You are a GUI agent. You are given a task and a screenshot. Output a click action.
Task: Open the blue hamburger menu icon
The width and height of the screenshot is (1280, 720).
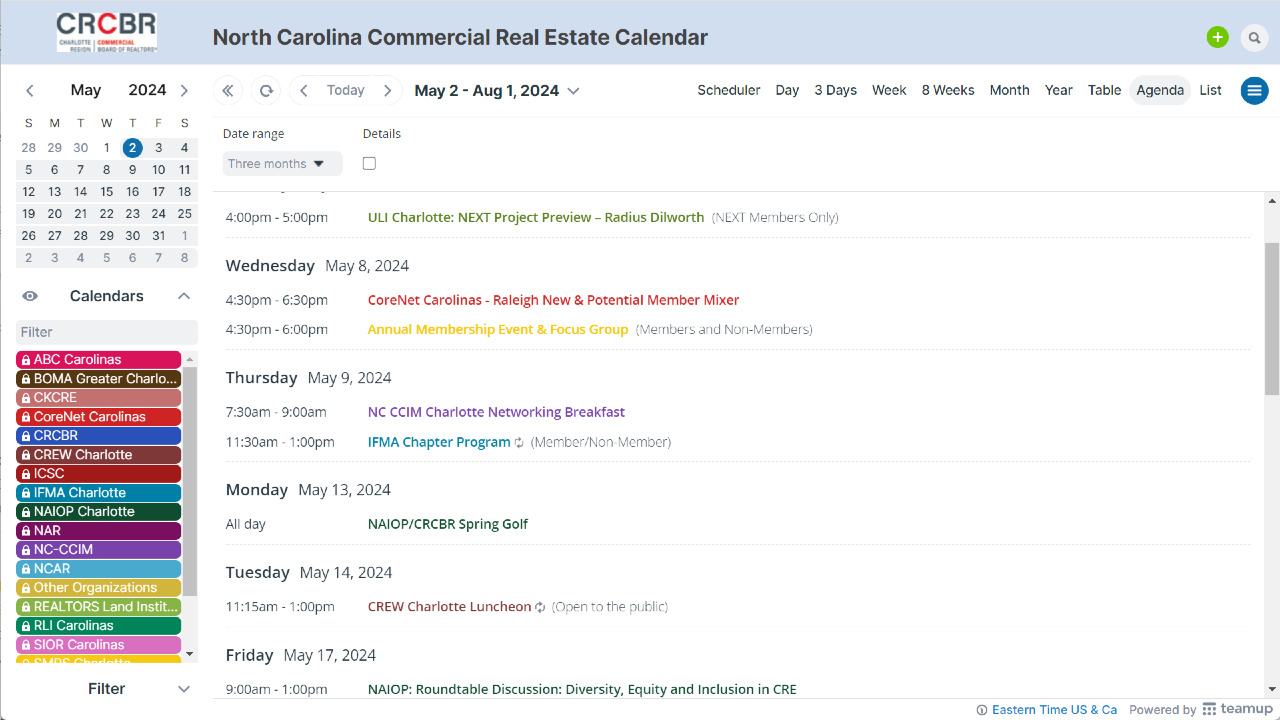(x=1254, y=90)
